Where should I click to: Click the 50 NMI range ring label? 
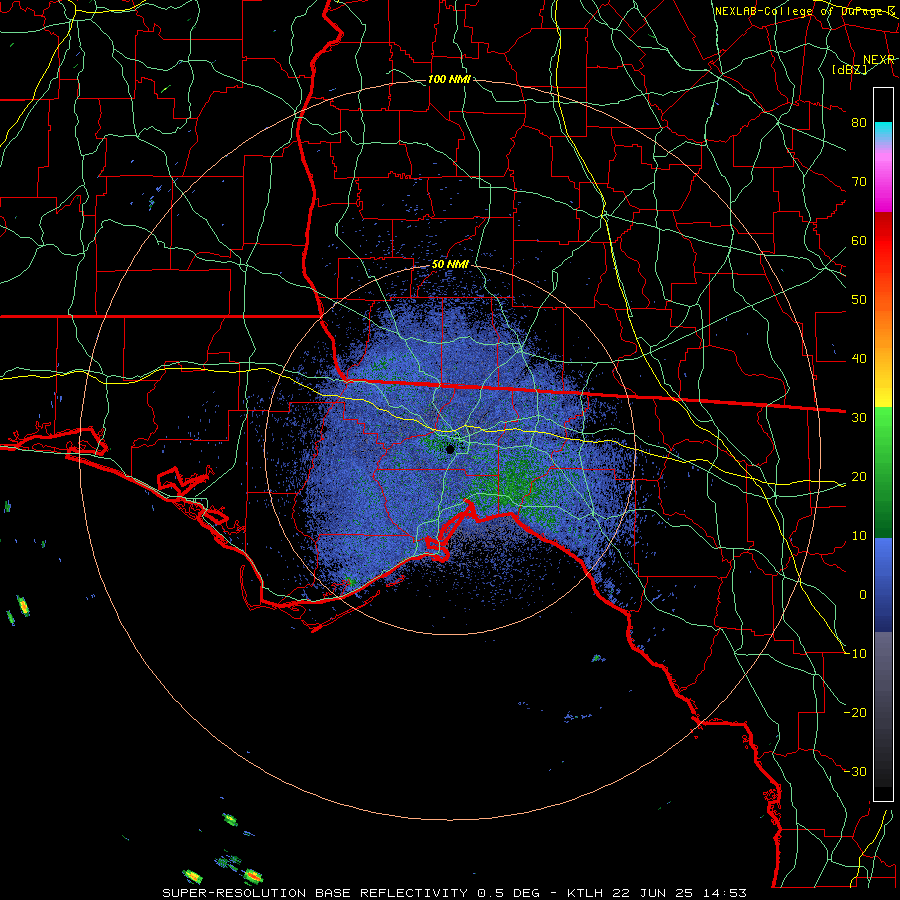click(451, 265)
